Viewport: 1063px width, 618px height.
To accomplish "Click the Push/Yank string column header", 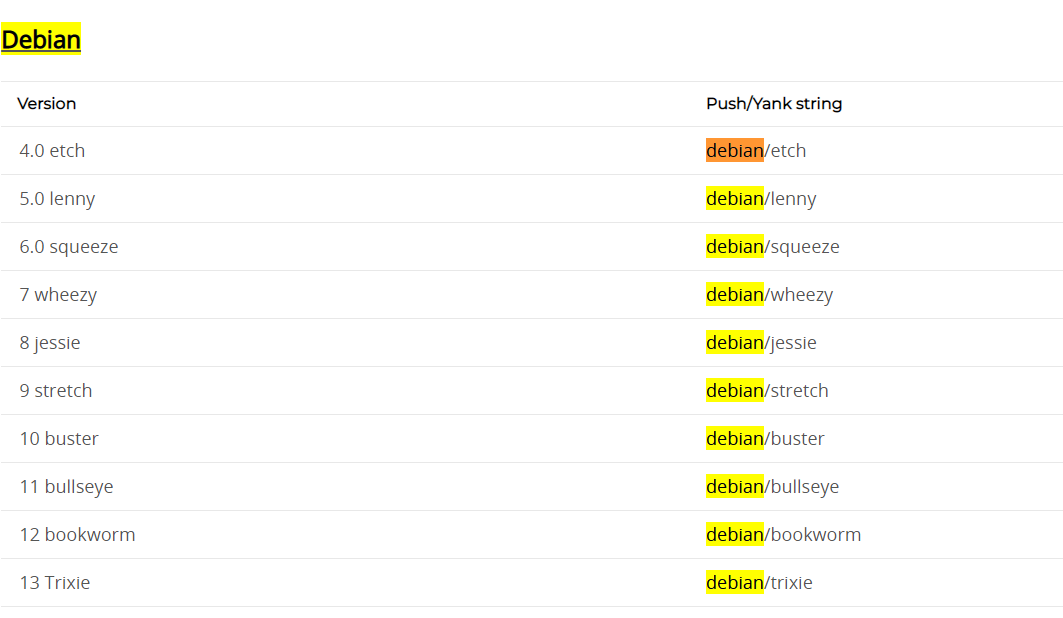I will pyautogui.click(x=774, y=104).
